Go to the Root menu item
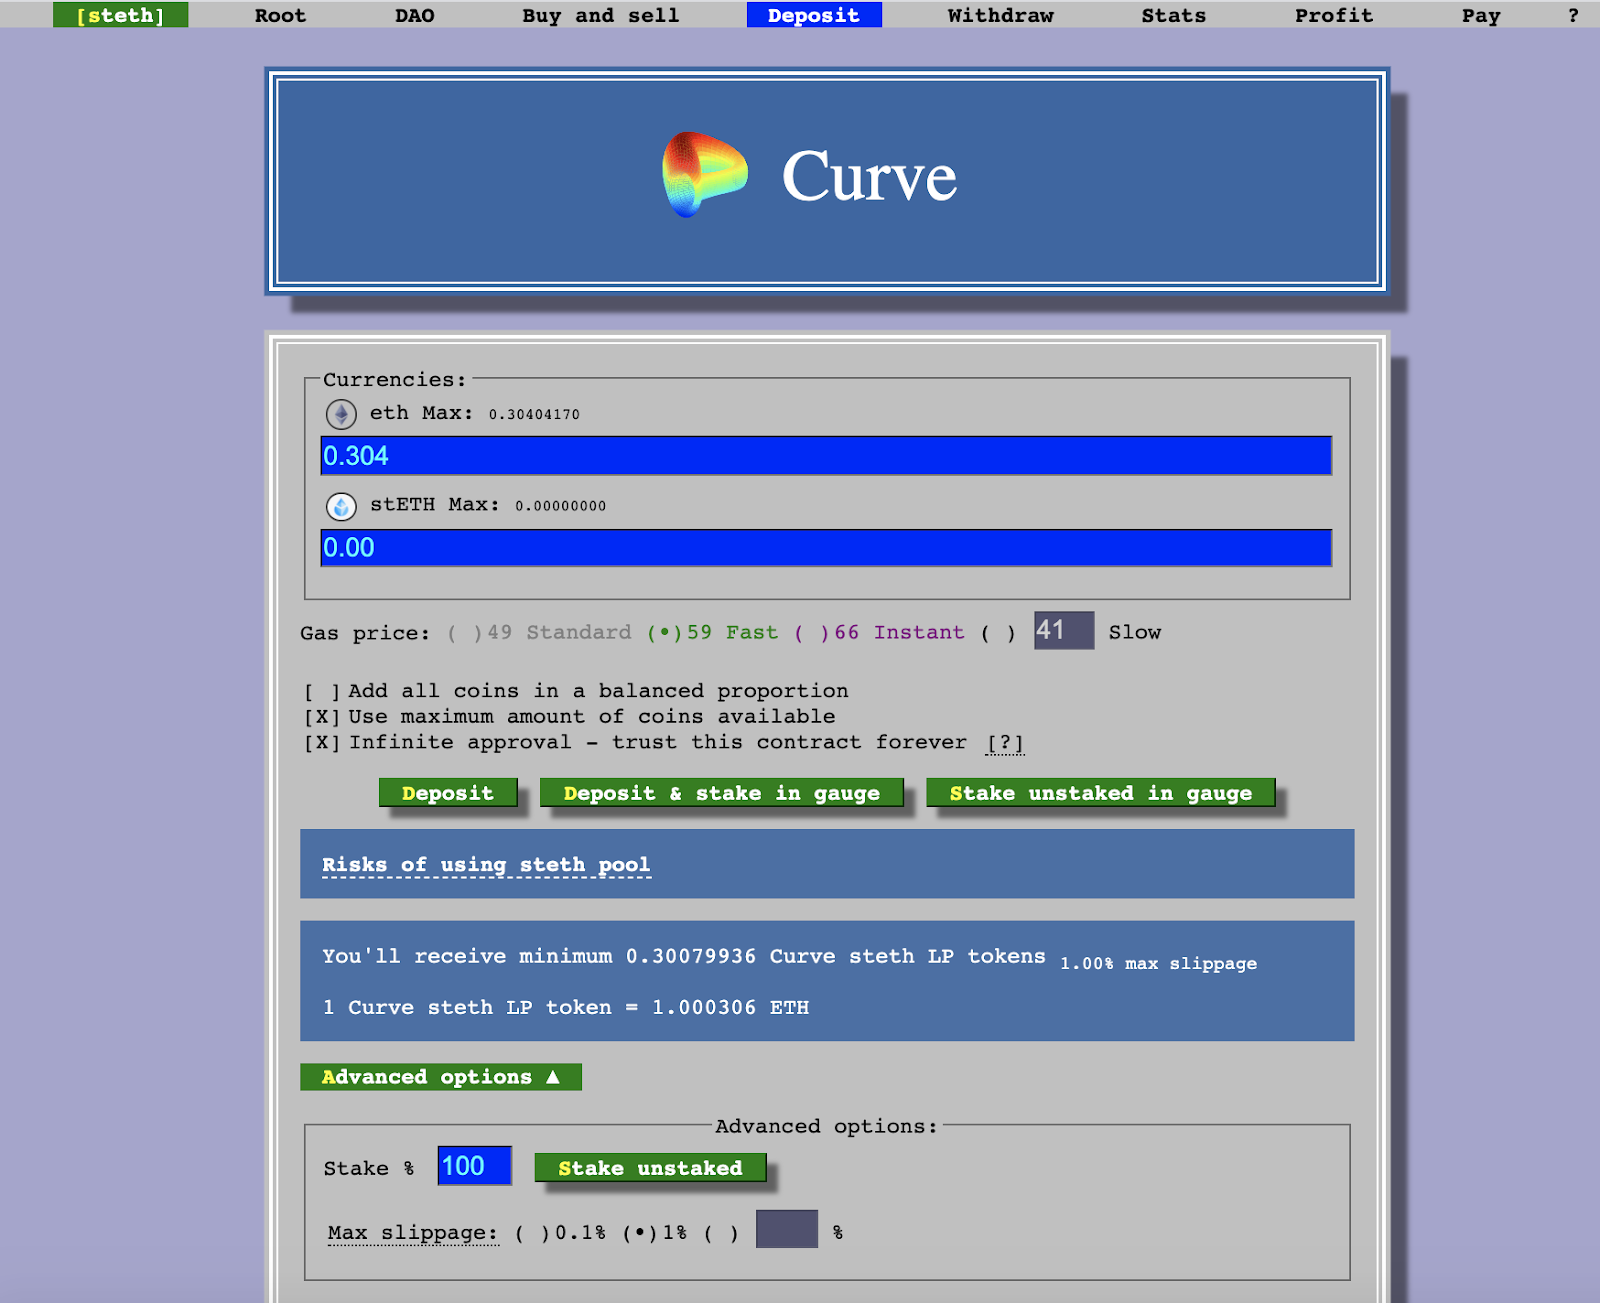The height and width of the screenshot is (1303, 1600). click(x=280, y=15)
